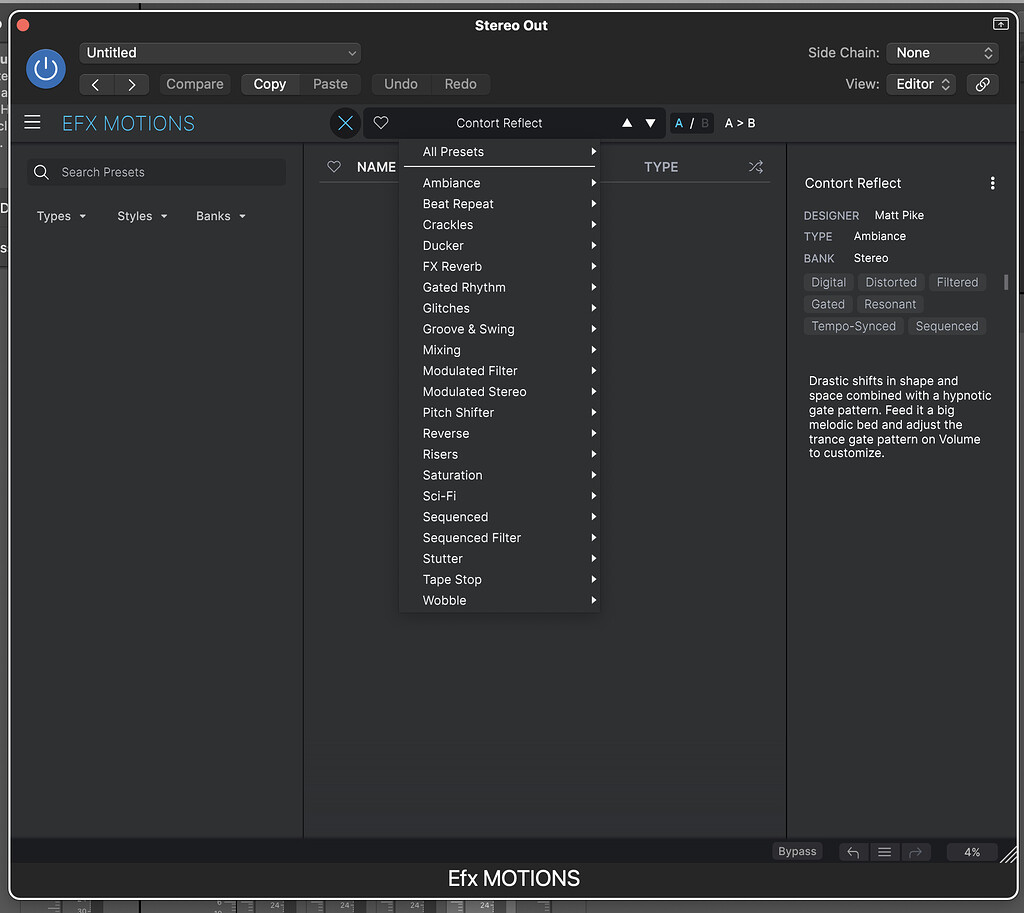Open Groove & Swing submenu

tap(500, 329)
